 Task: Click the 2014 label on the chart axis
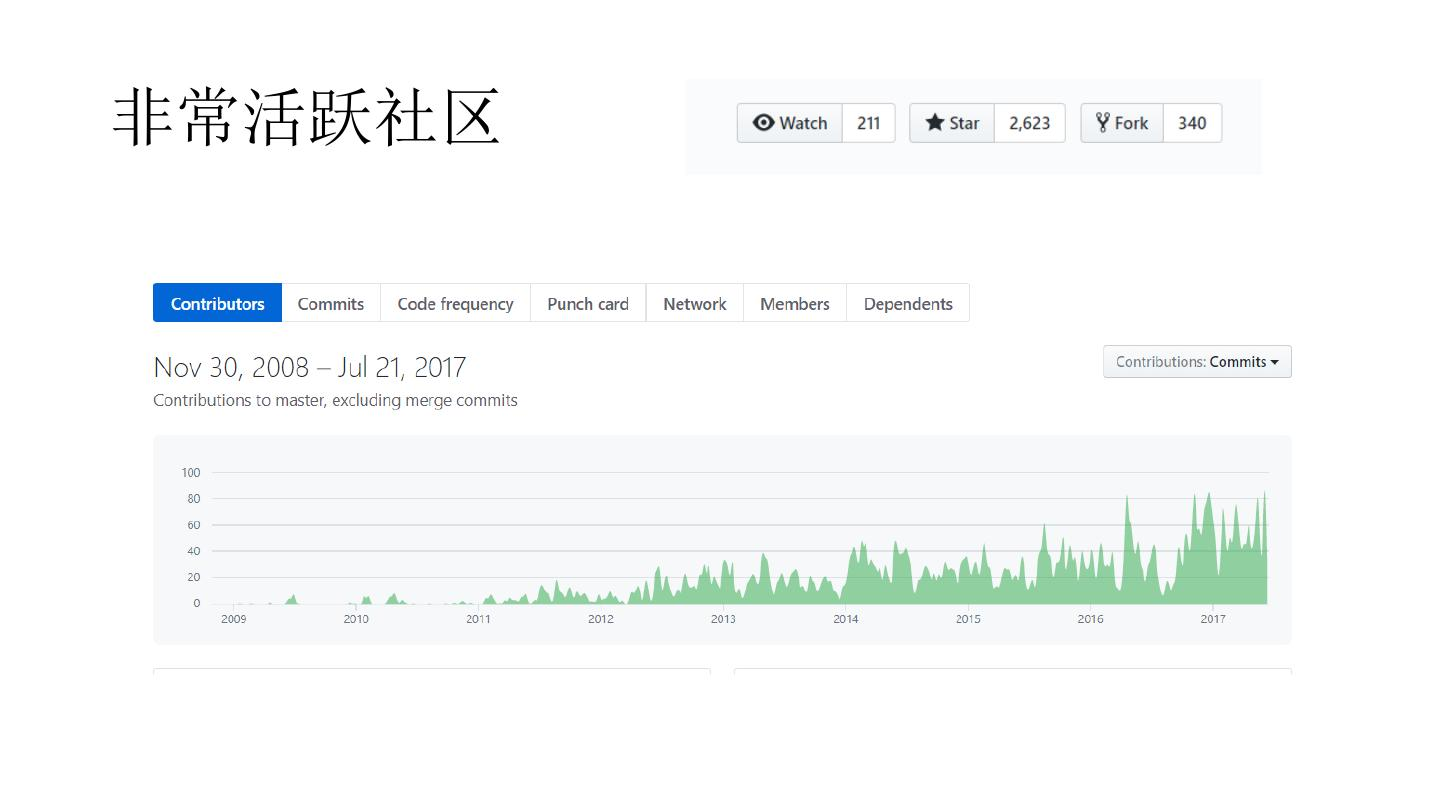pyautogui.click(x=845, y=618)
